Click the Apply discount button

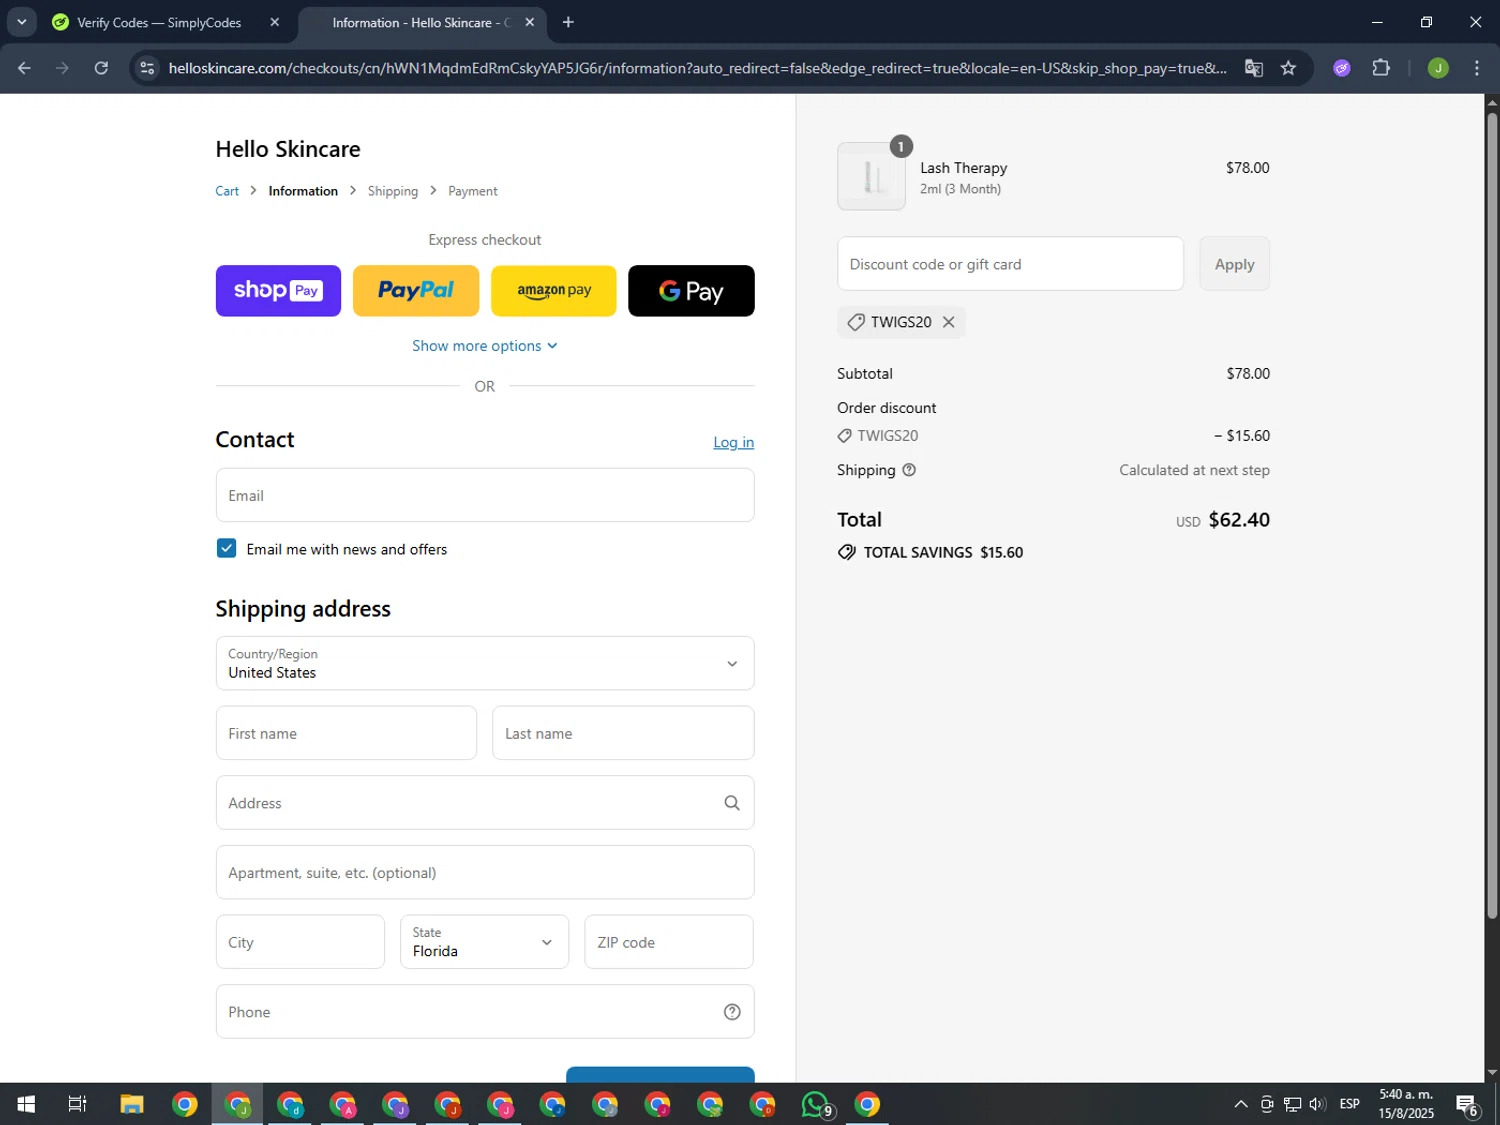(1234, 264)
